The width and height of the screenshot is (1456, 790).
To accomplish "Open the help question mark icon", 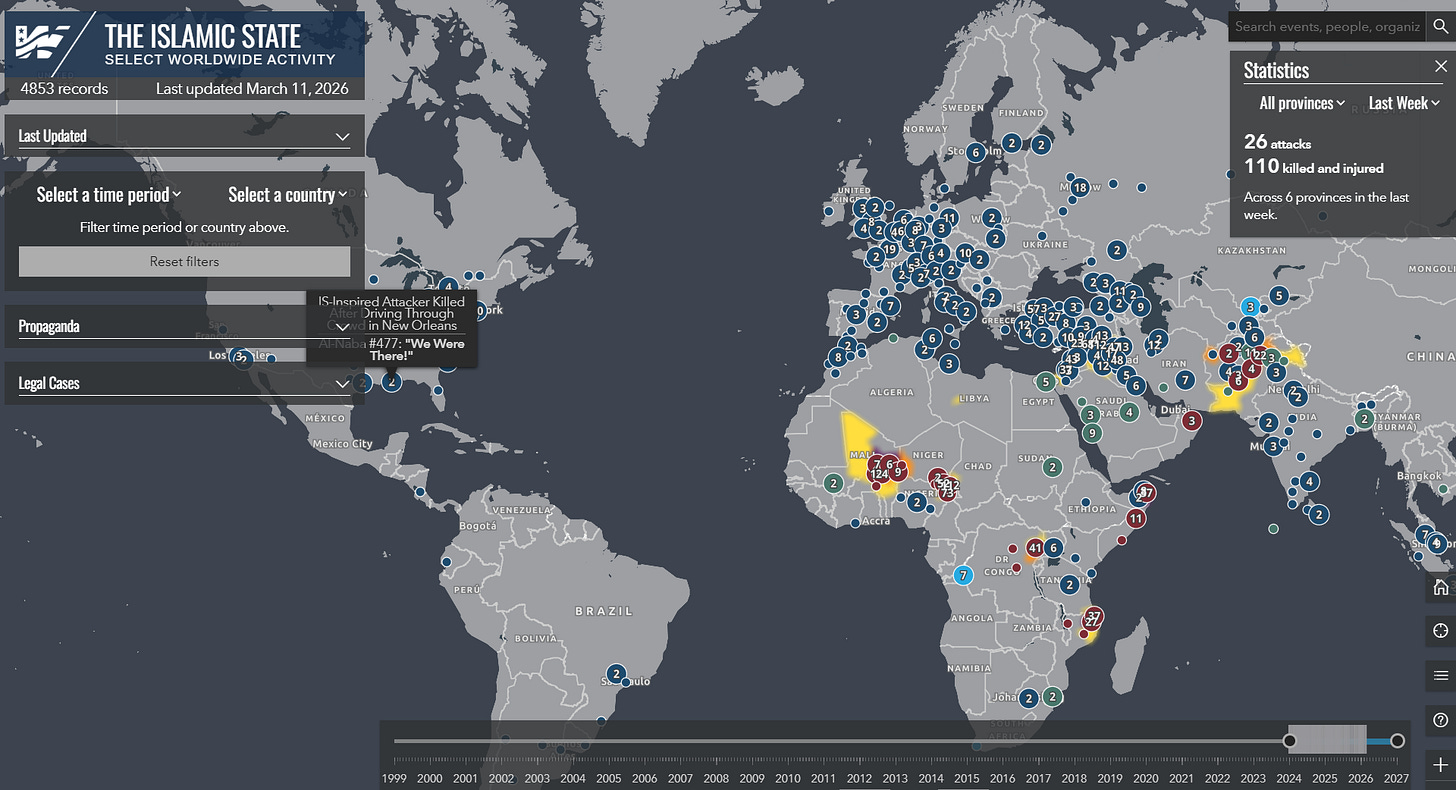I will (1440, 720).
